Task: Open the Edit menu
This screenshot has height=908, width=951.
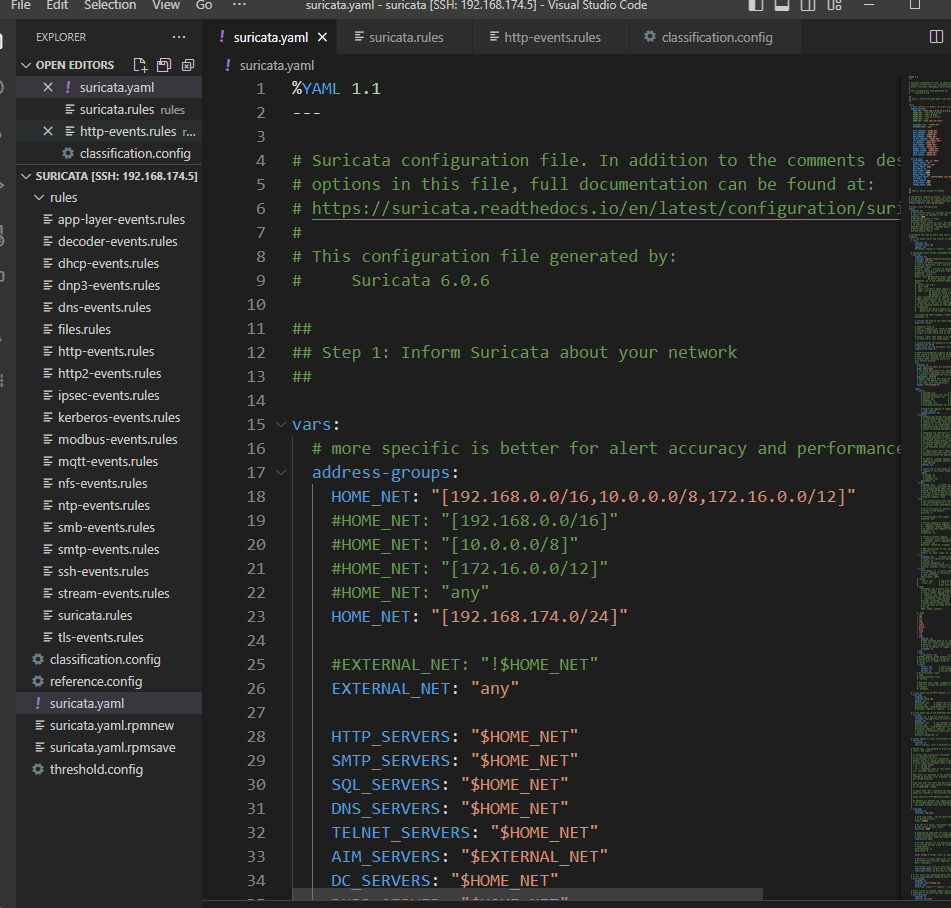Action: point(57,5)
